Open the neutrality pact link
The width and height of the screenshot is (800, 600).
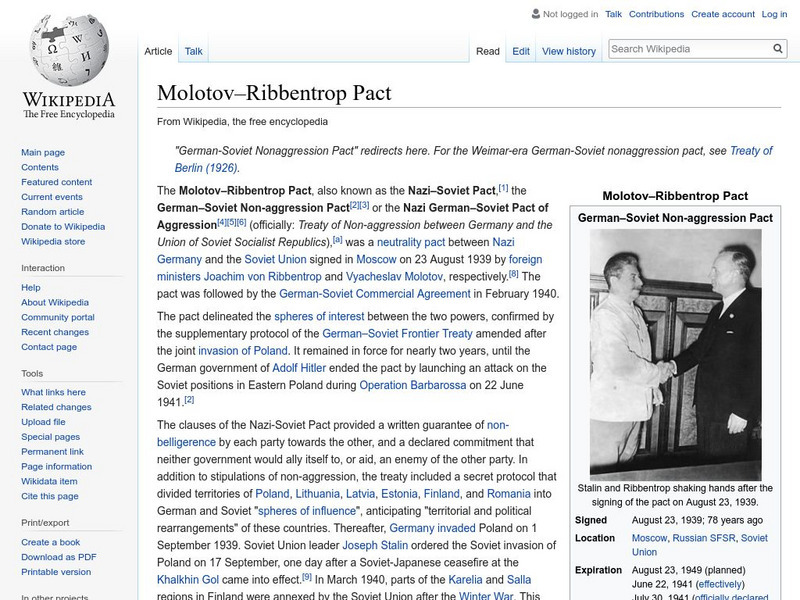point(411,242)
